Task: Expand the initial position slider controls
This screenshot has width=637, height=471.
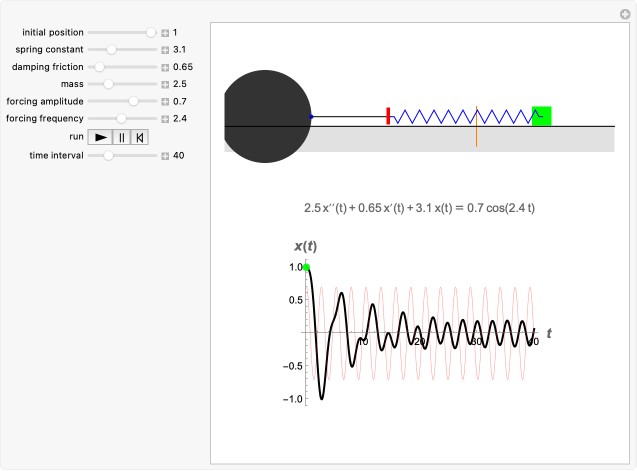Action: pyautogui.click(x=165, y=32)
